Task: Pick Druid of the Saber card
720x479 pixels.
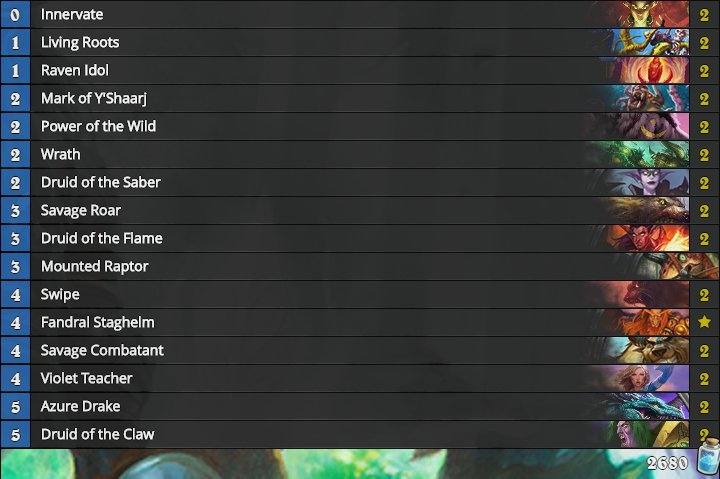Action: (300, 182)
